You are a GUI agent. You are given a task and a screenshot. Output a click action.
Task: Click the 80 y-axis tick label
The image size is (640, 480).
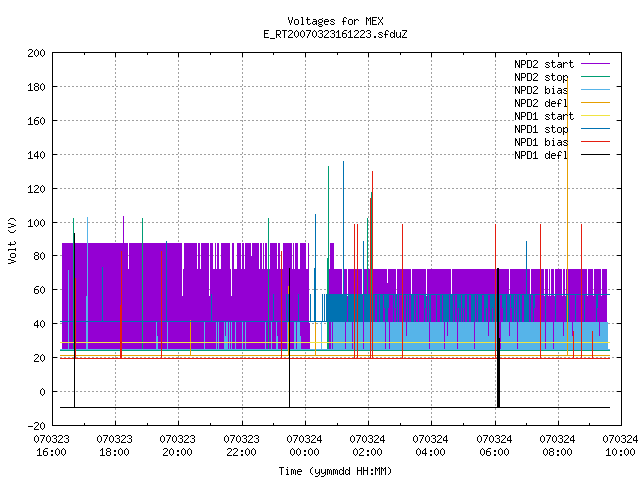40,256
